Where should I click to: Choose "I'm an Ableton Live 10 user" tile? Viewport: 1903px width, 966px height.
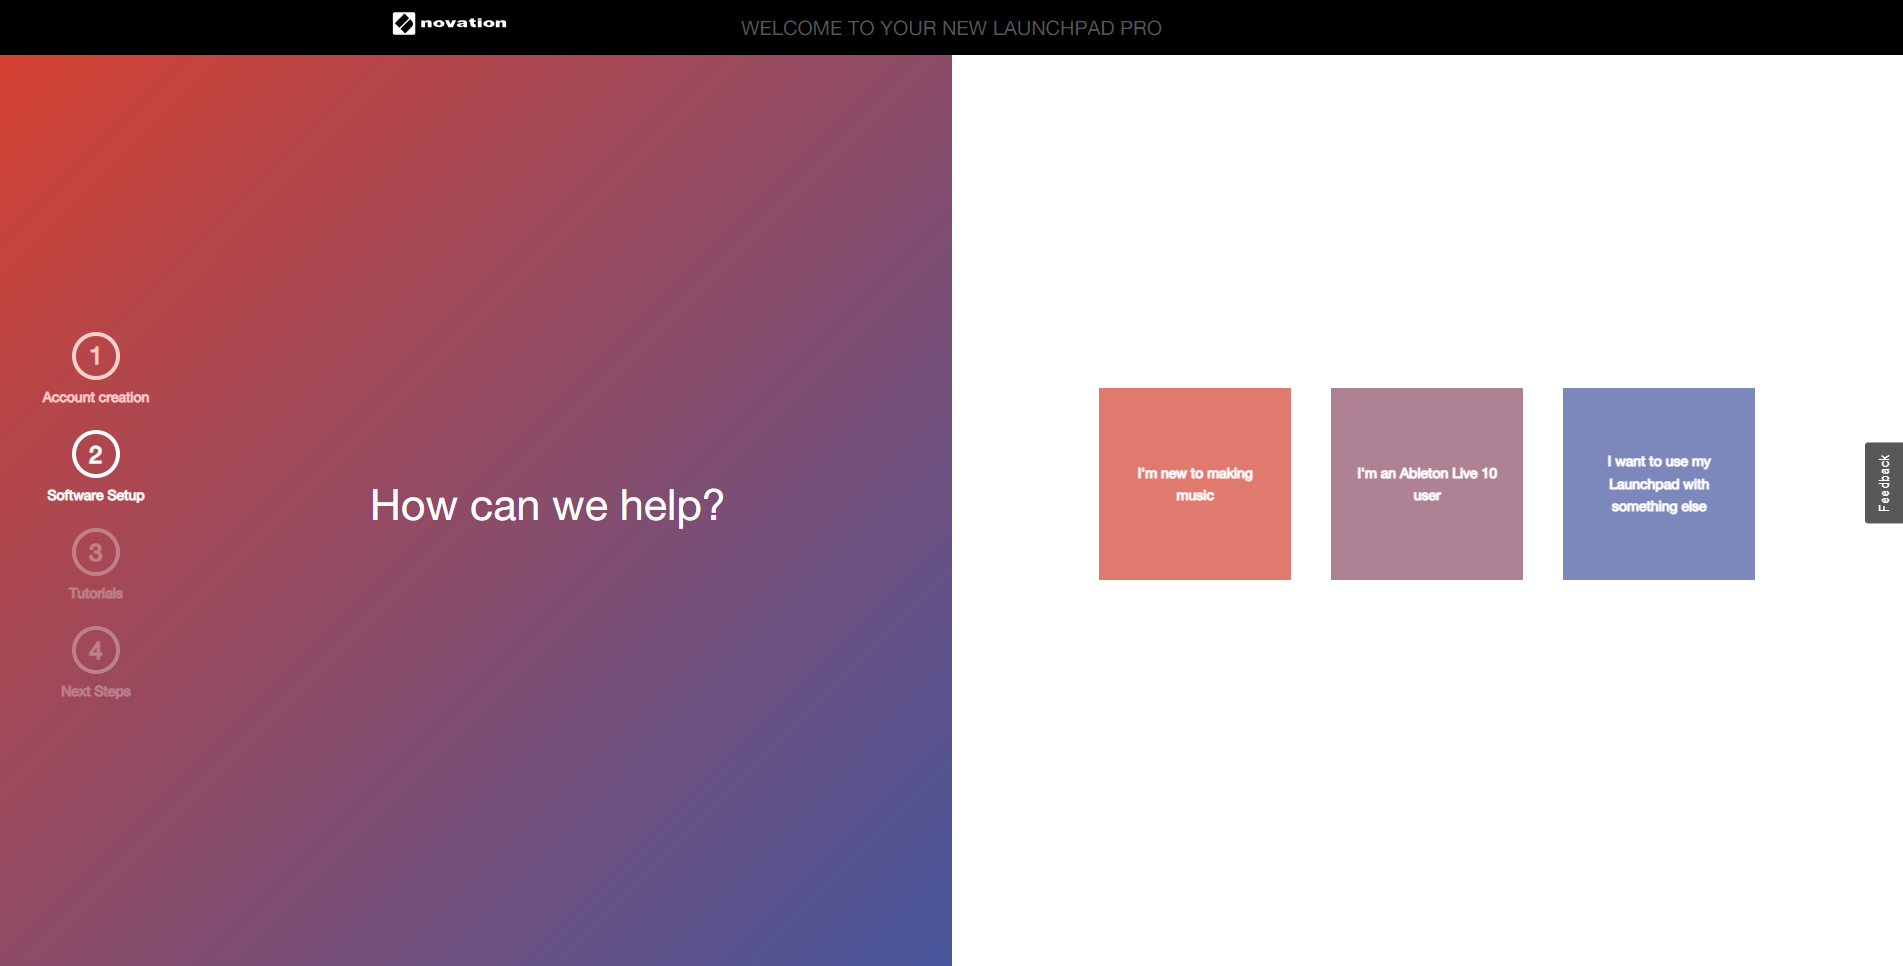click(1427, 484)
